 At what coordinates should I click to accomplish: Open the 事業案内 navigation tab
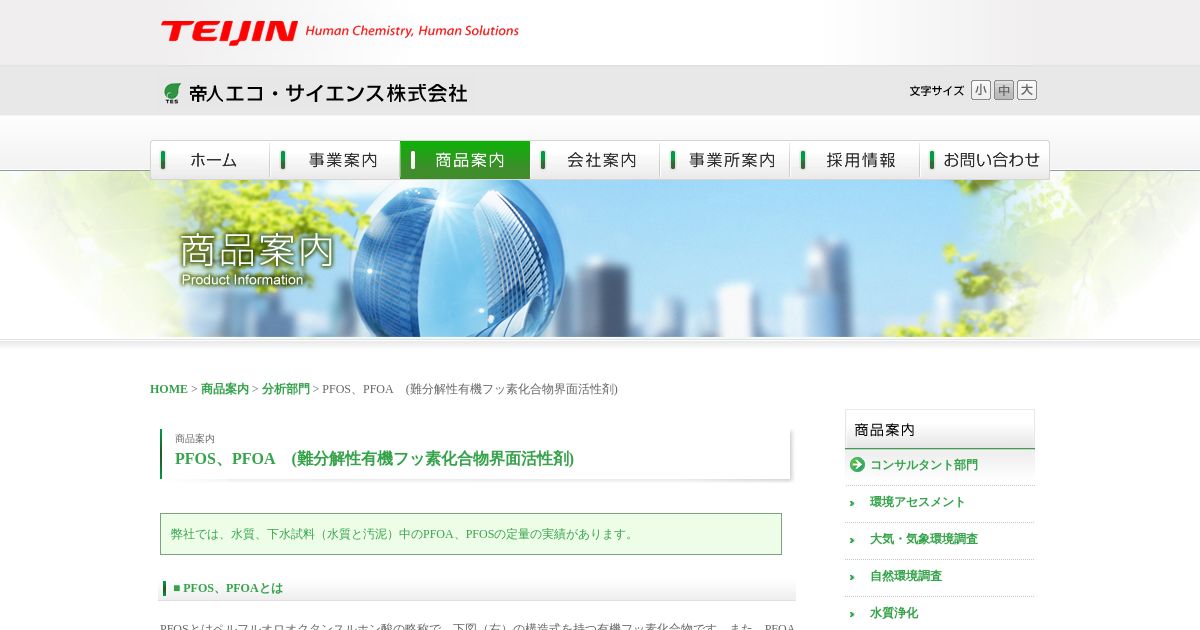click(335, 160)
